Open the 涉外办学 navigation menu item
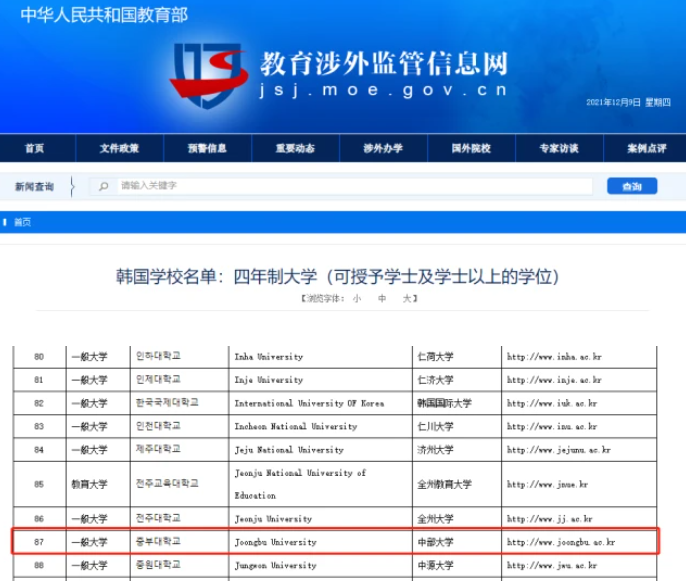Viewport: 686px width, 586px height. tap(383, 148)
